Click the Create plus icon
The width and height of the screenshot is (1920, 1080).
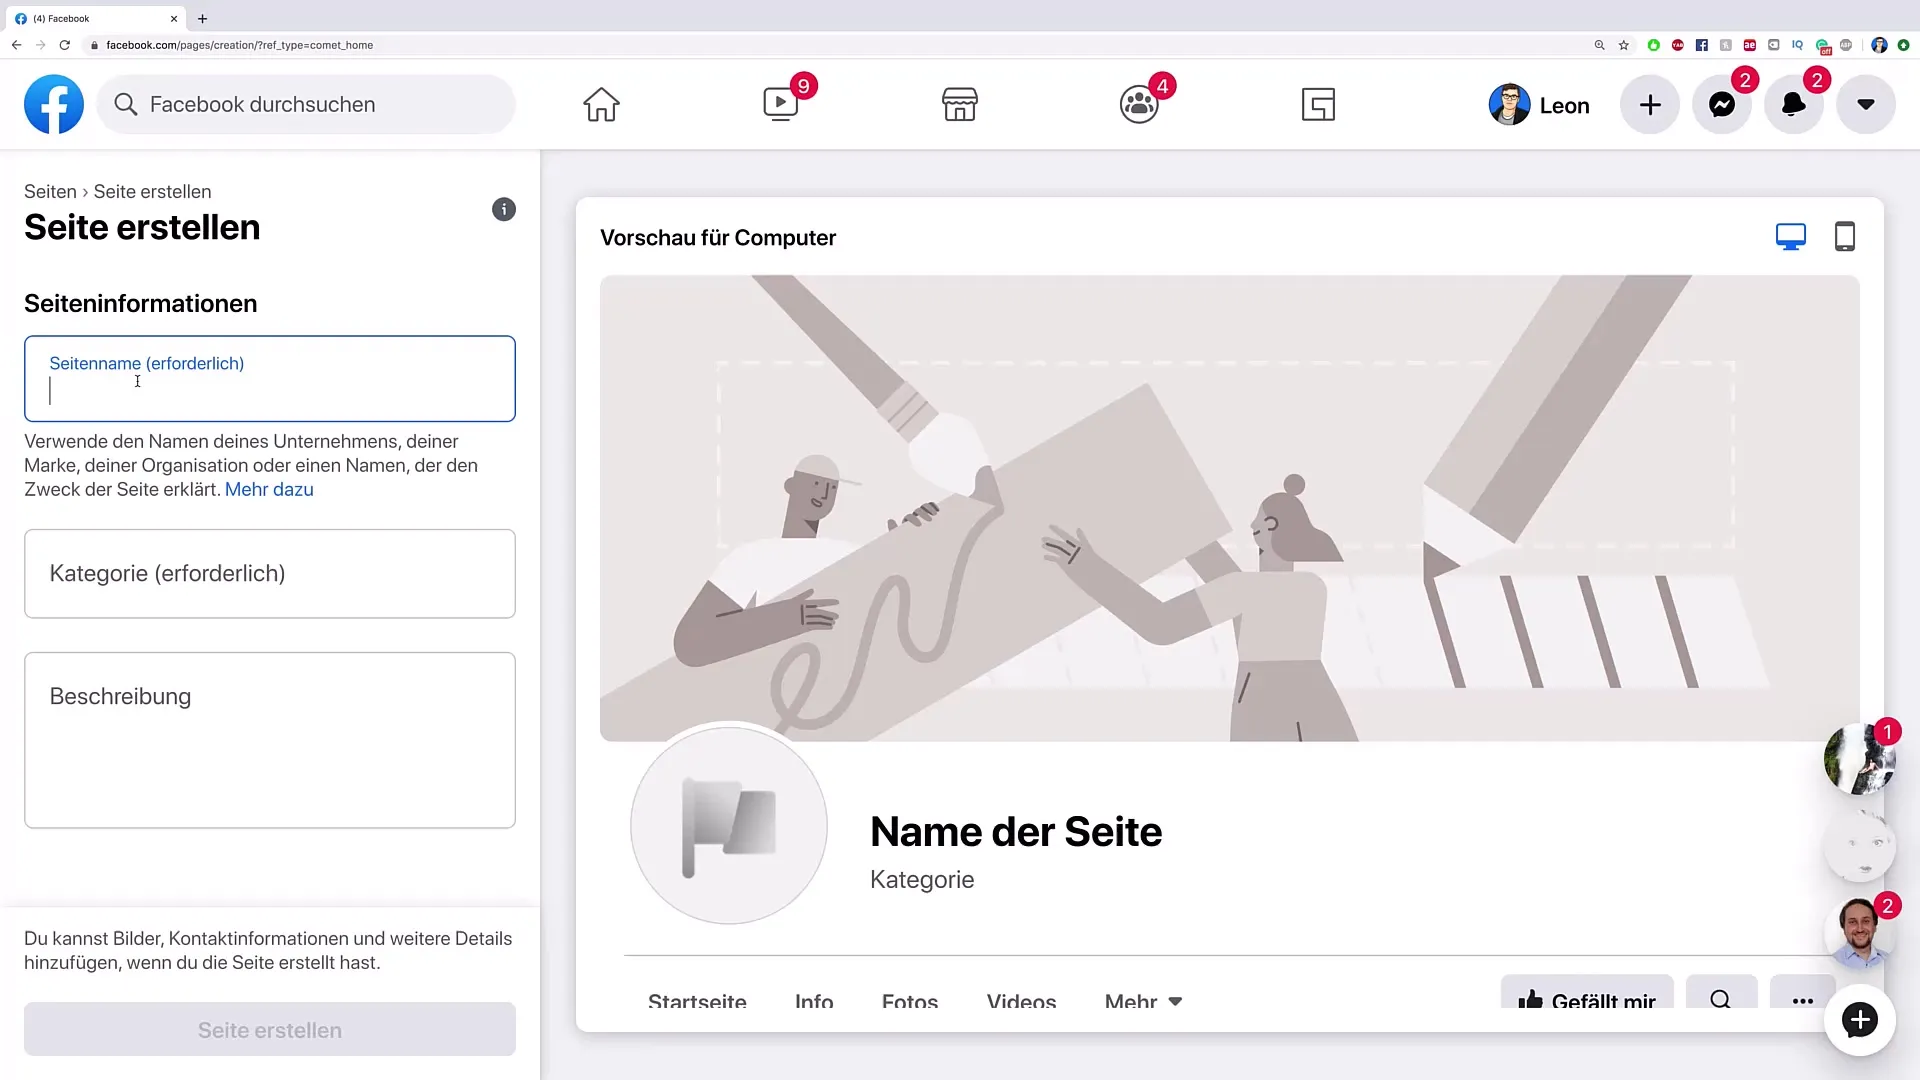(1650, 104)
